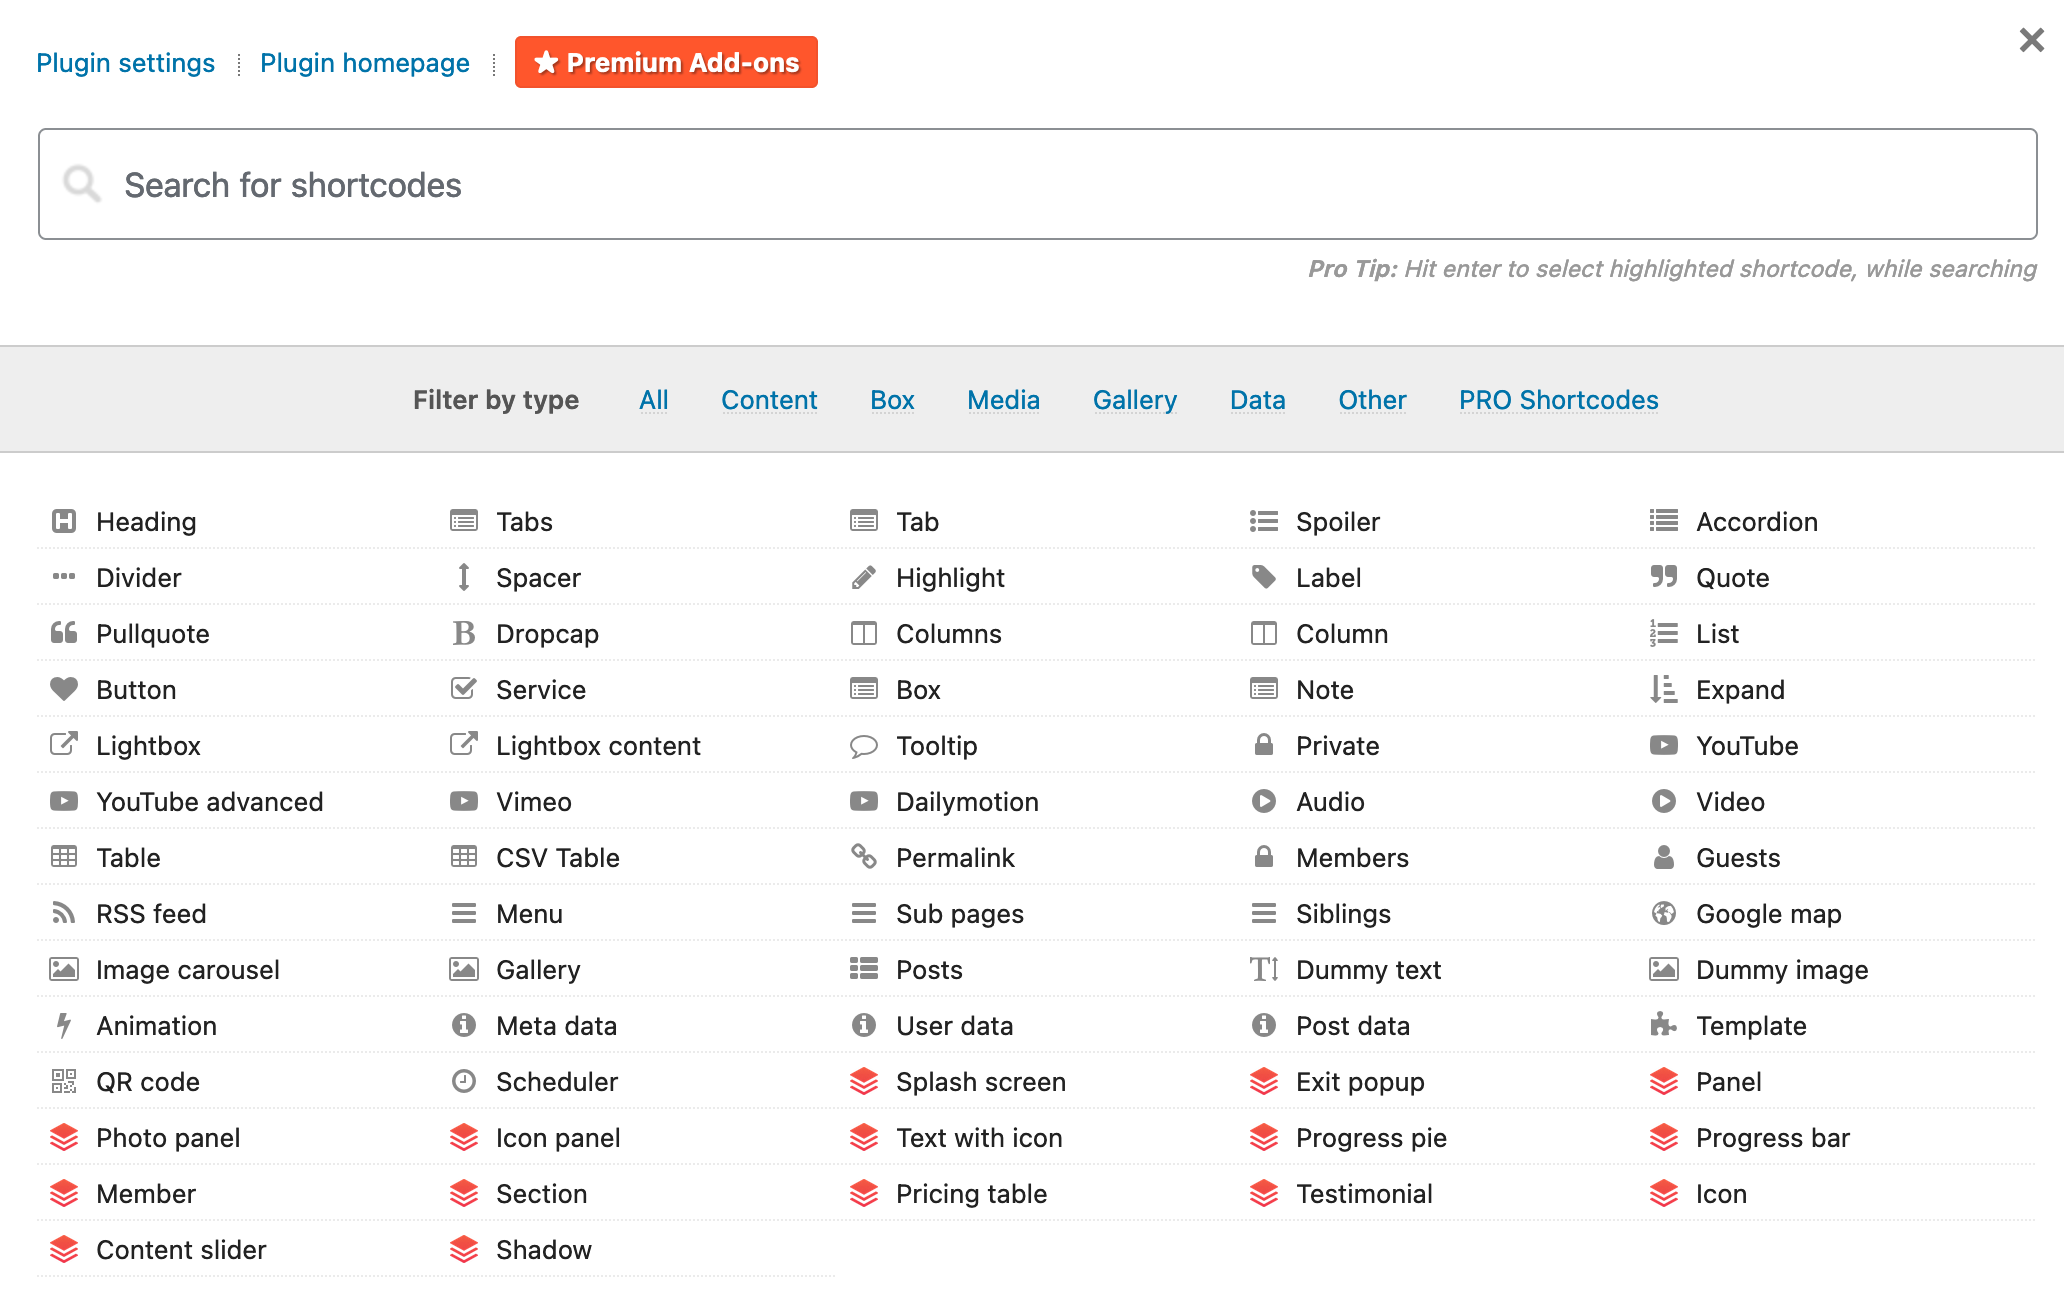Screen dimensions: 2064x1310
Task: Choose the Pricing table shortcode
Action: 970,1193
